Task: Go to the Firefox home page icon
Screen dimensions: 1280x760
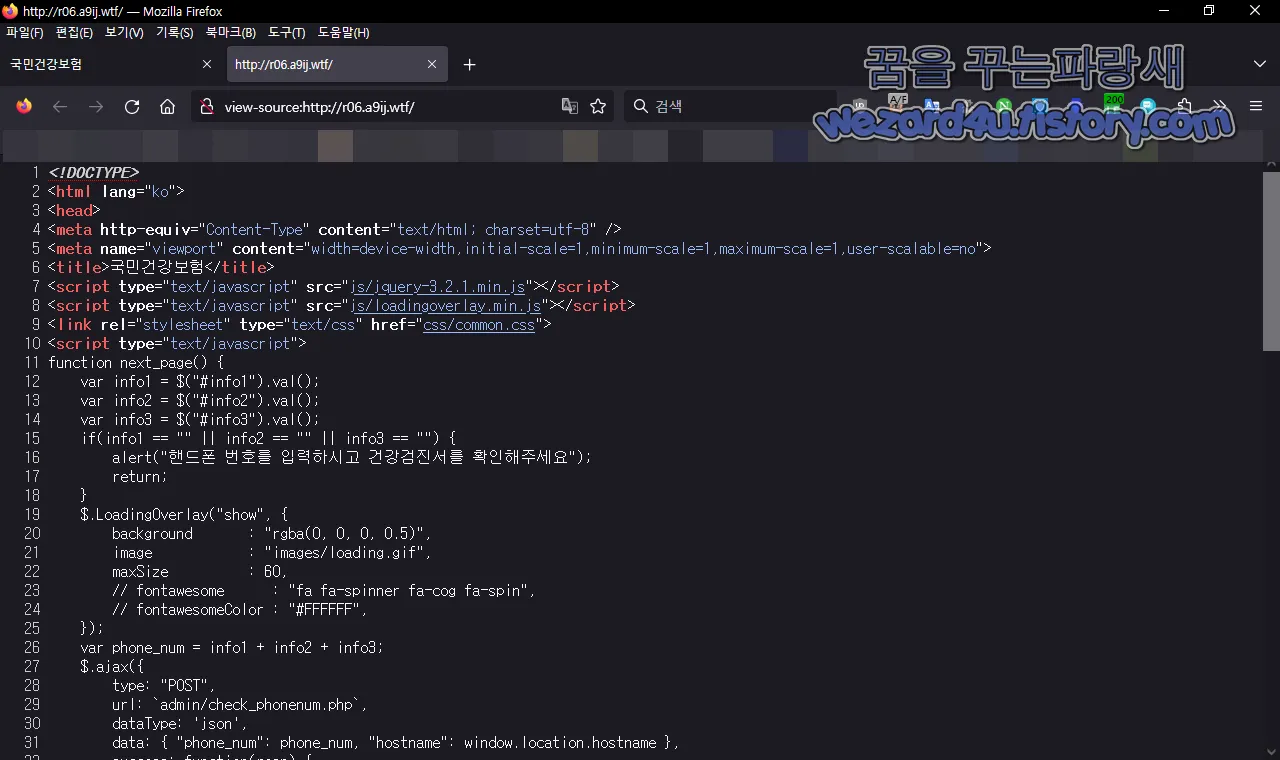Action: (168, 107)
